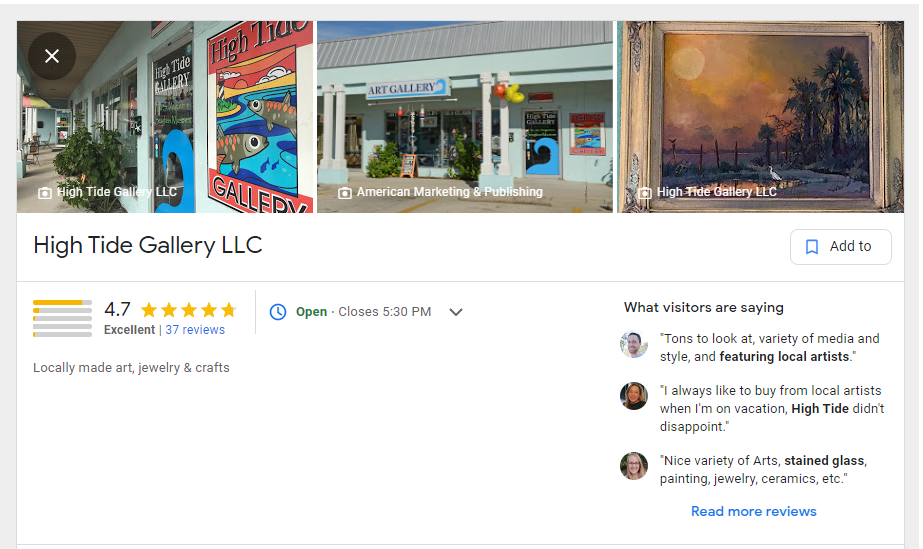This screenshot has height=549, width=923.
Task: Click camera icon beside American Marketing caption
Action: tap(345, 193)
